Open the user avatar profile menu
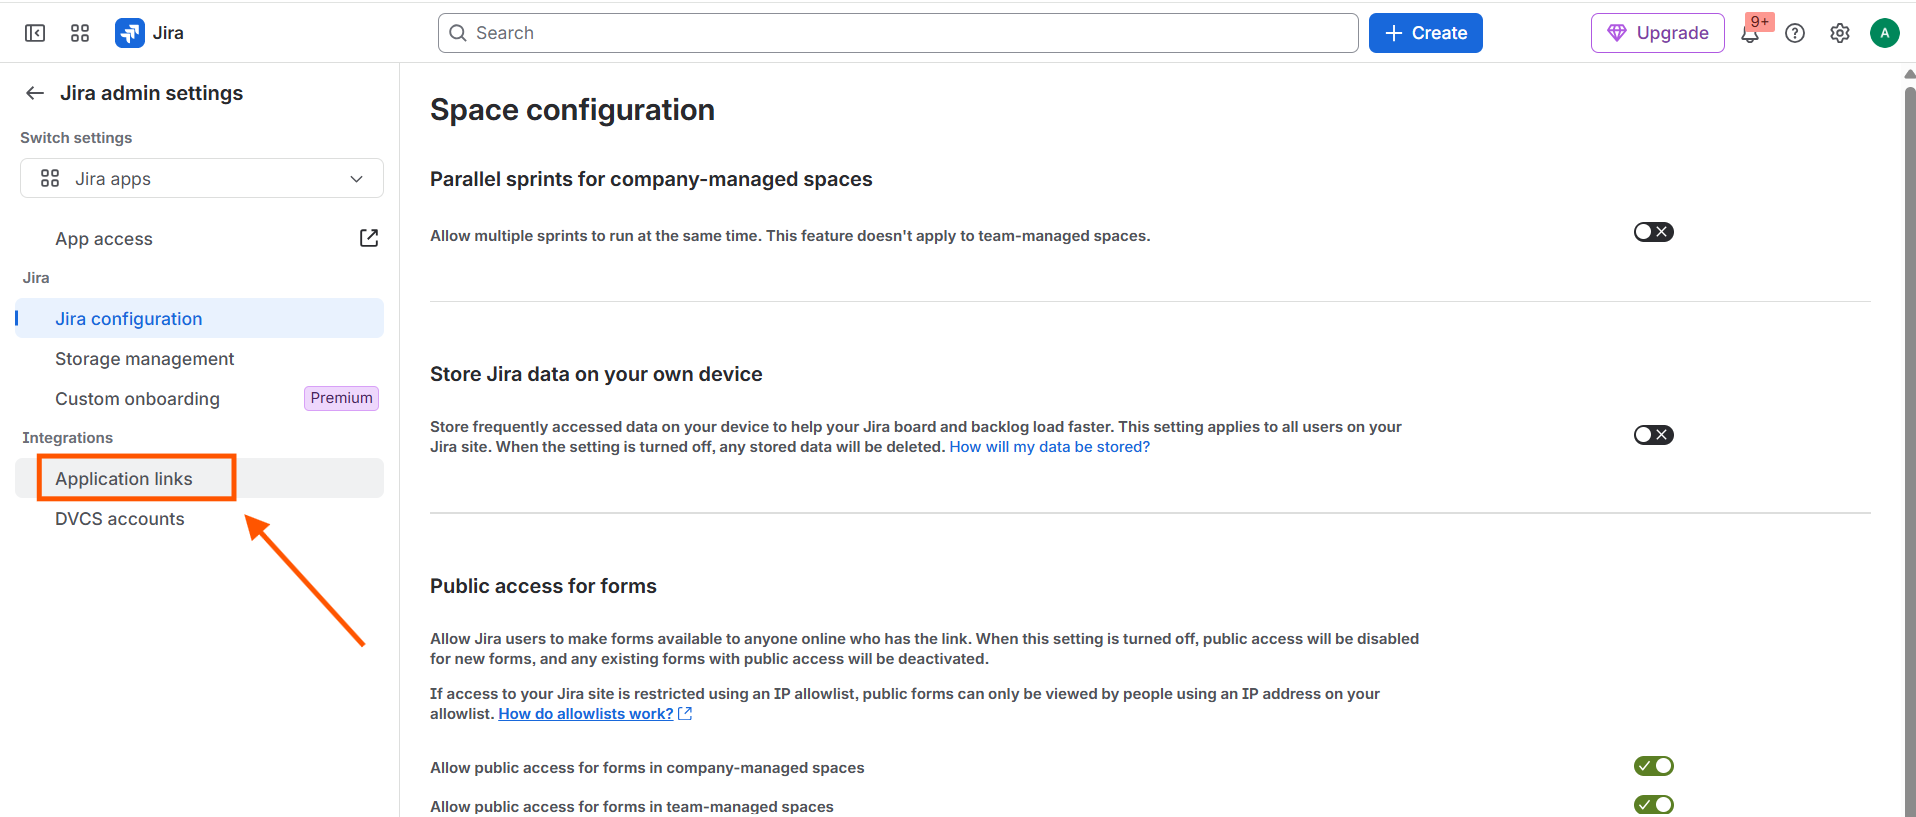This screenshot has height=817, width=1916. [1885, 33]
